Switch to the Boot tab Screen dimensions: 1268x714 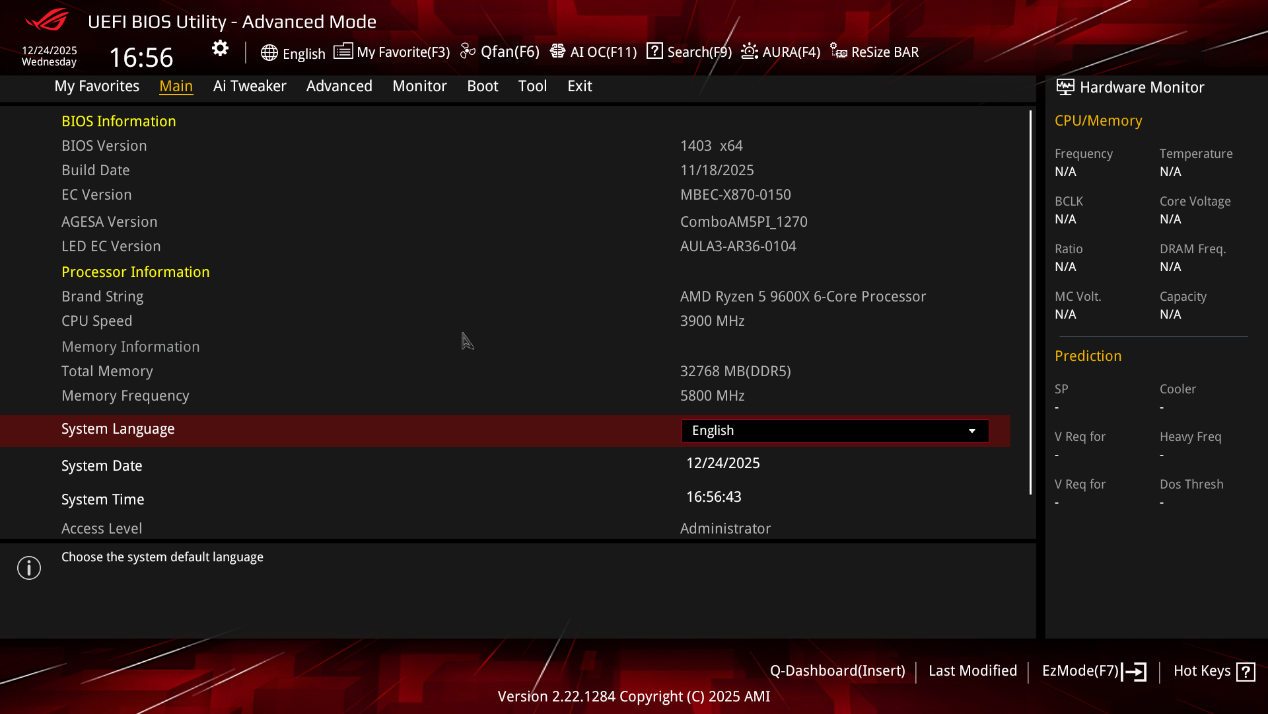pyautogui.click(x=482, y=86)
